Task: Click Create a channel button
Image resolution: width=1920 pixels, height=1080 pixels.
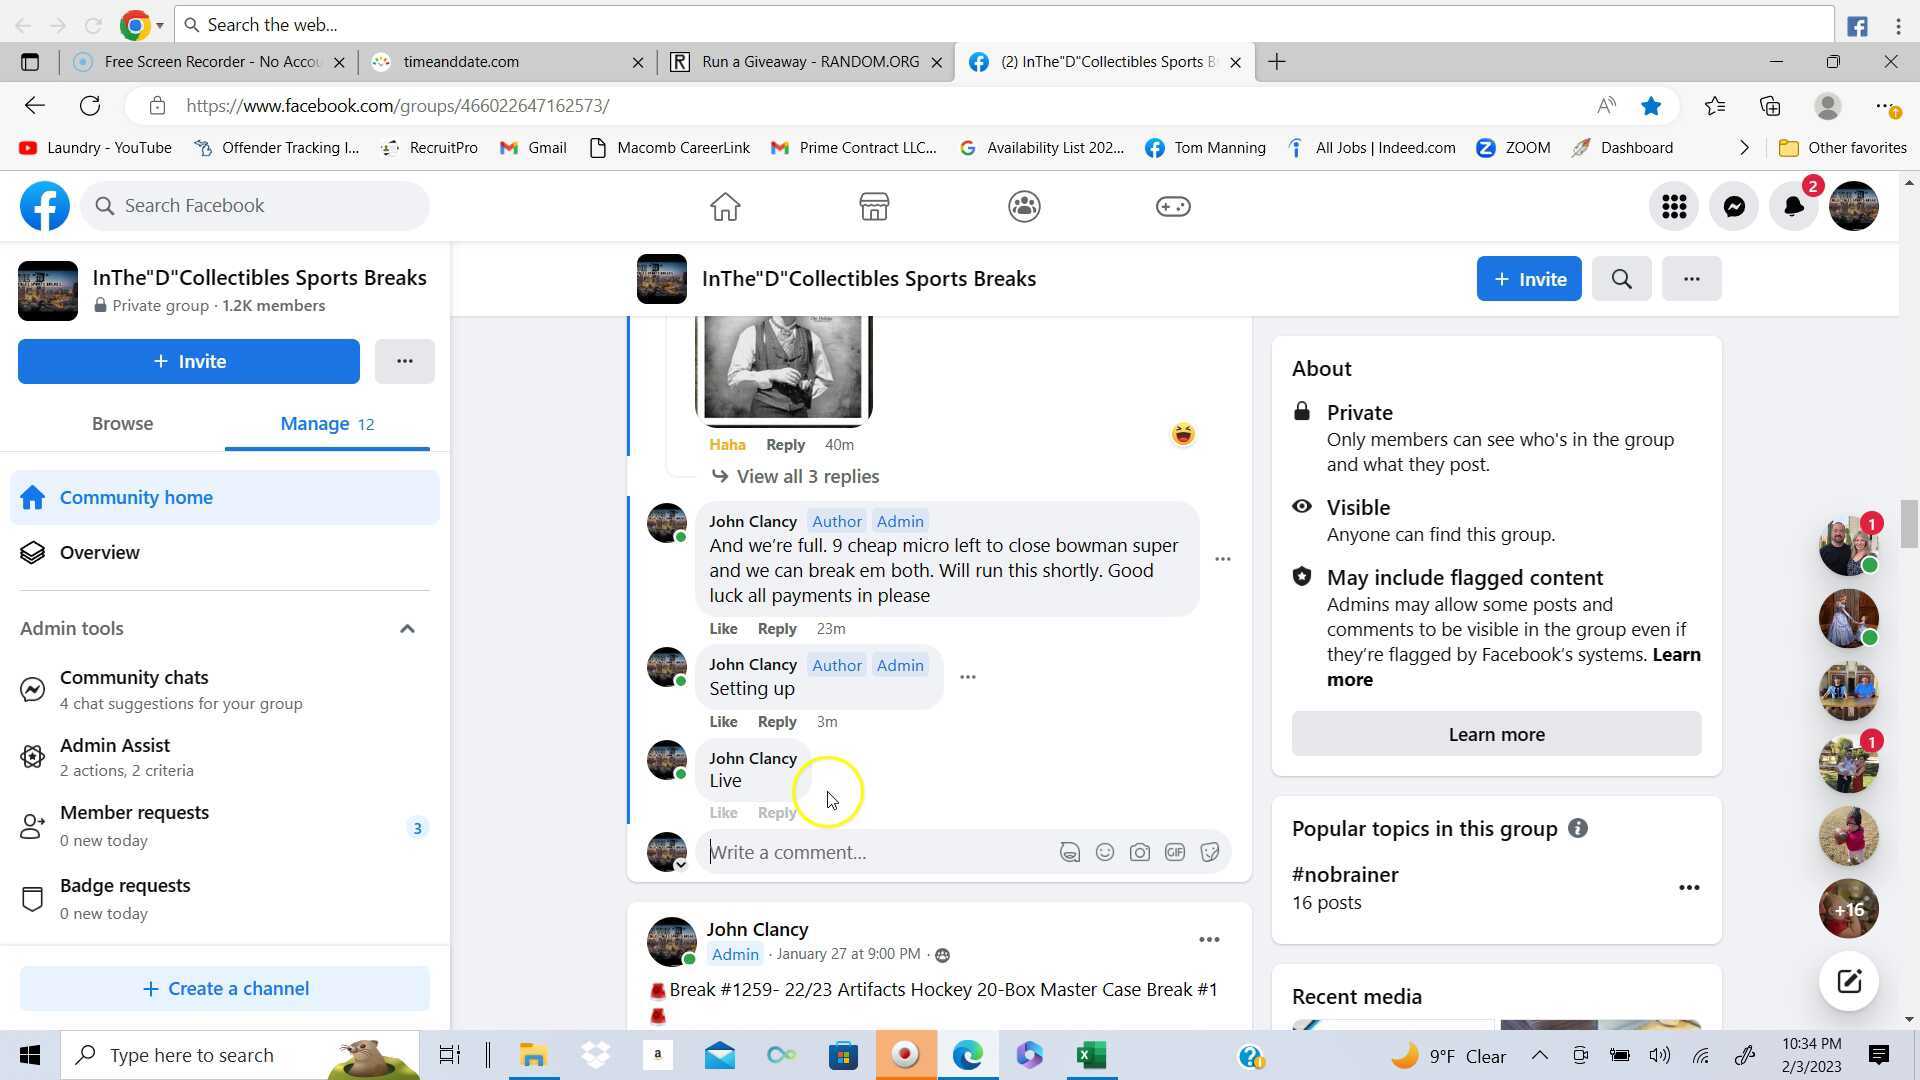Action: pyautogui.click(x=225, y=989)
